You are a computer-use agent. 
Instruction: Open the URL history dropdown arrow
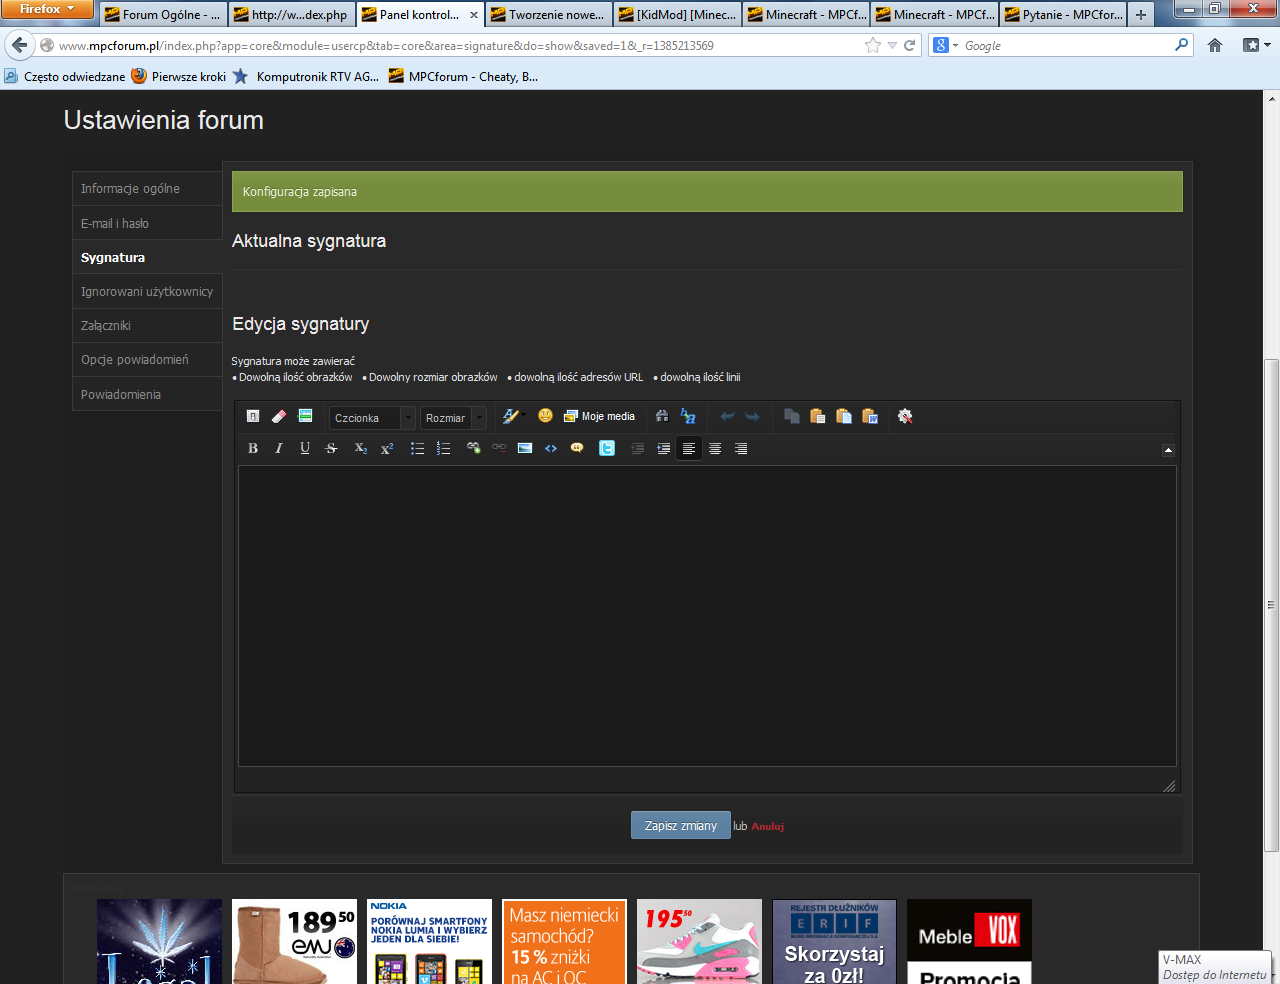892,45
